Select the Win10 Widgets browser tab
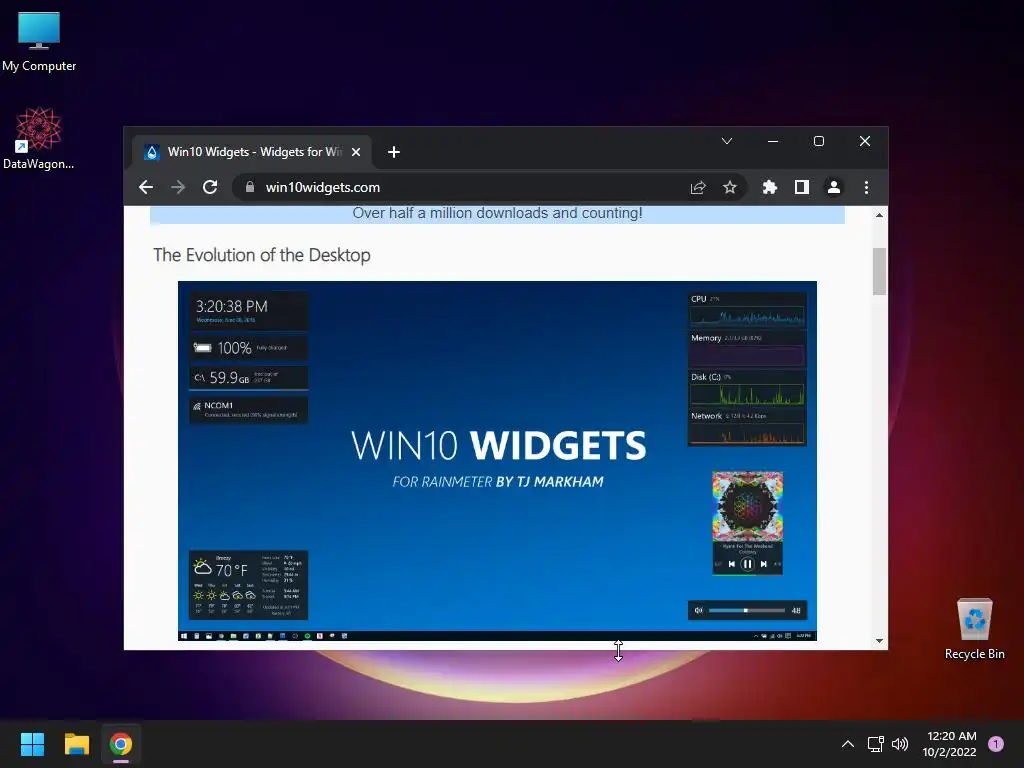This screenshot has width=1024, height=768. [x=251, y=152]
